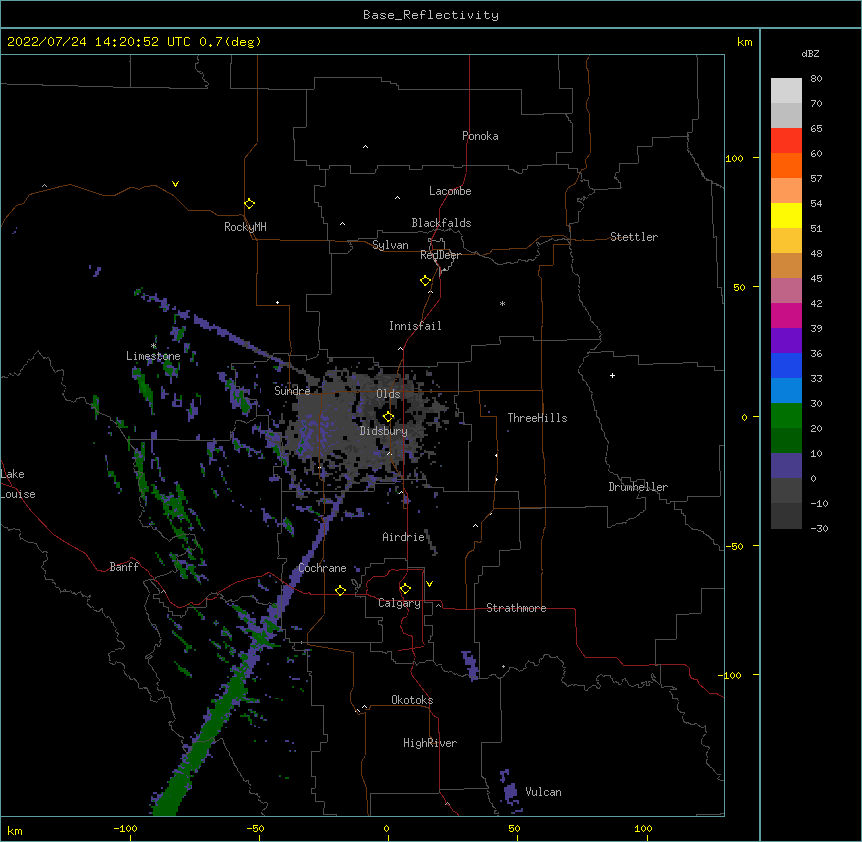Viewport: 862px width, 842px height.
Task: Select the 54 dBZ yellow color swatch
Action: pyautogui.click(x=786, y=215)
